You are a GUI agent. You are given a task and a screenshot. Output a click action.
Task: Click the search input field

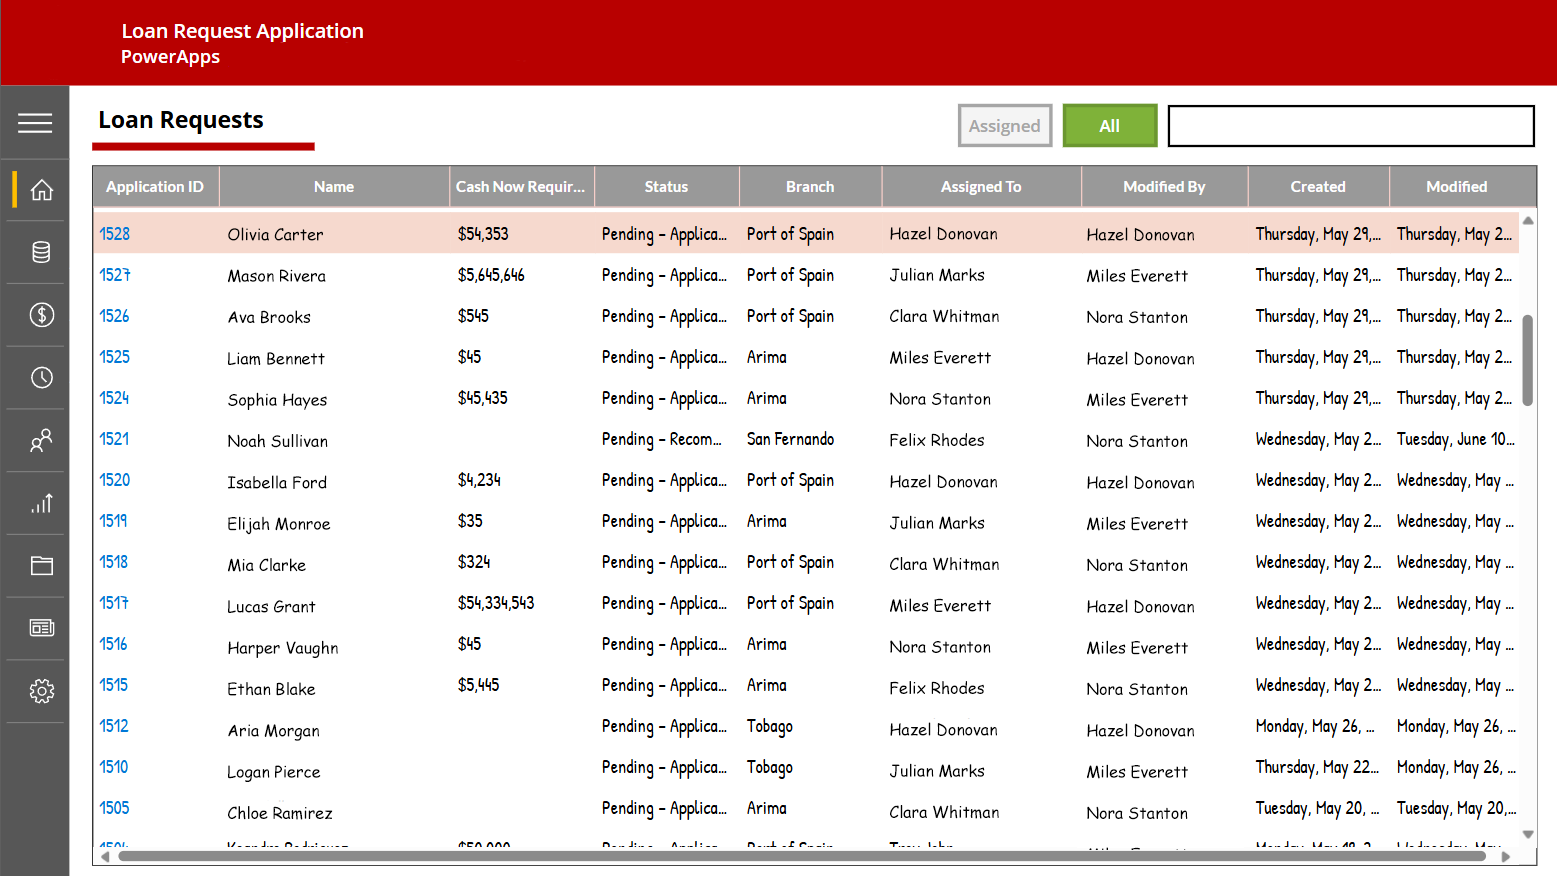1351,126
